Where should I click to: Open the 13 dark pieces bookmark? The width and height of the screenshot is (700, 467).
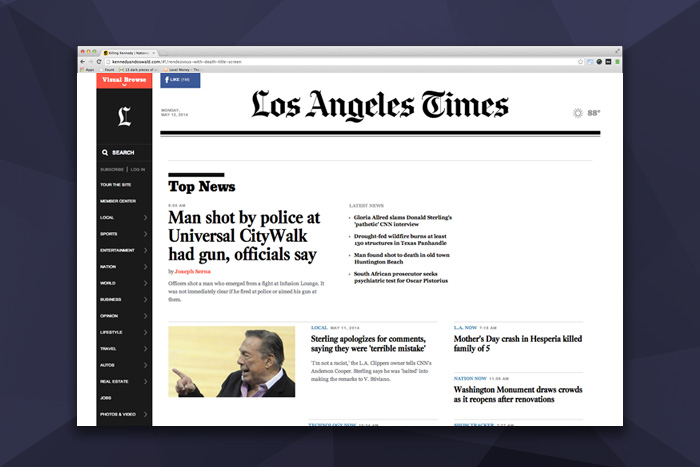pyautogui.click(x=137, y=70)
